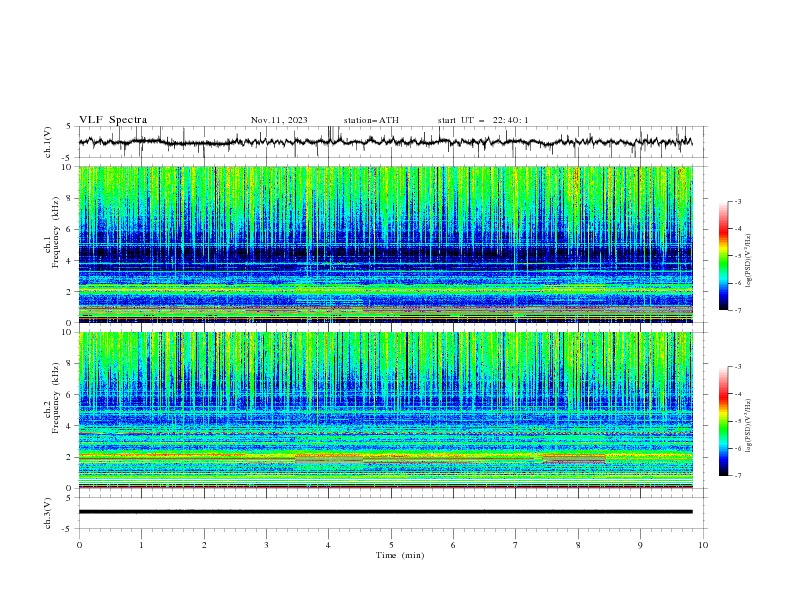Click the ch.2 PSD colorbar
The image size is (792, 612).
coord(723,421)
